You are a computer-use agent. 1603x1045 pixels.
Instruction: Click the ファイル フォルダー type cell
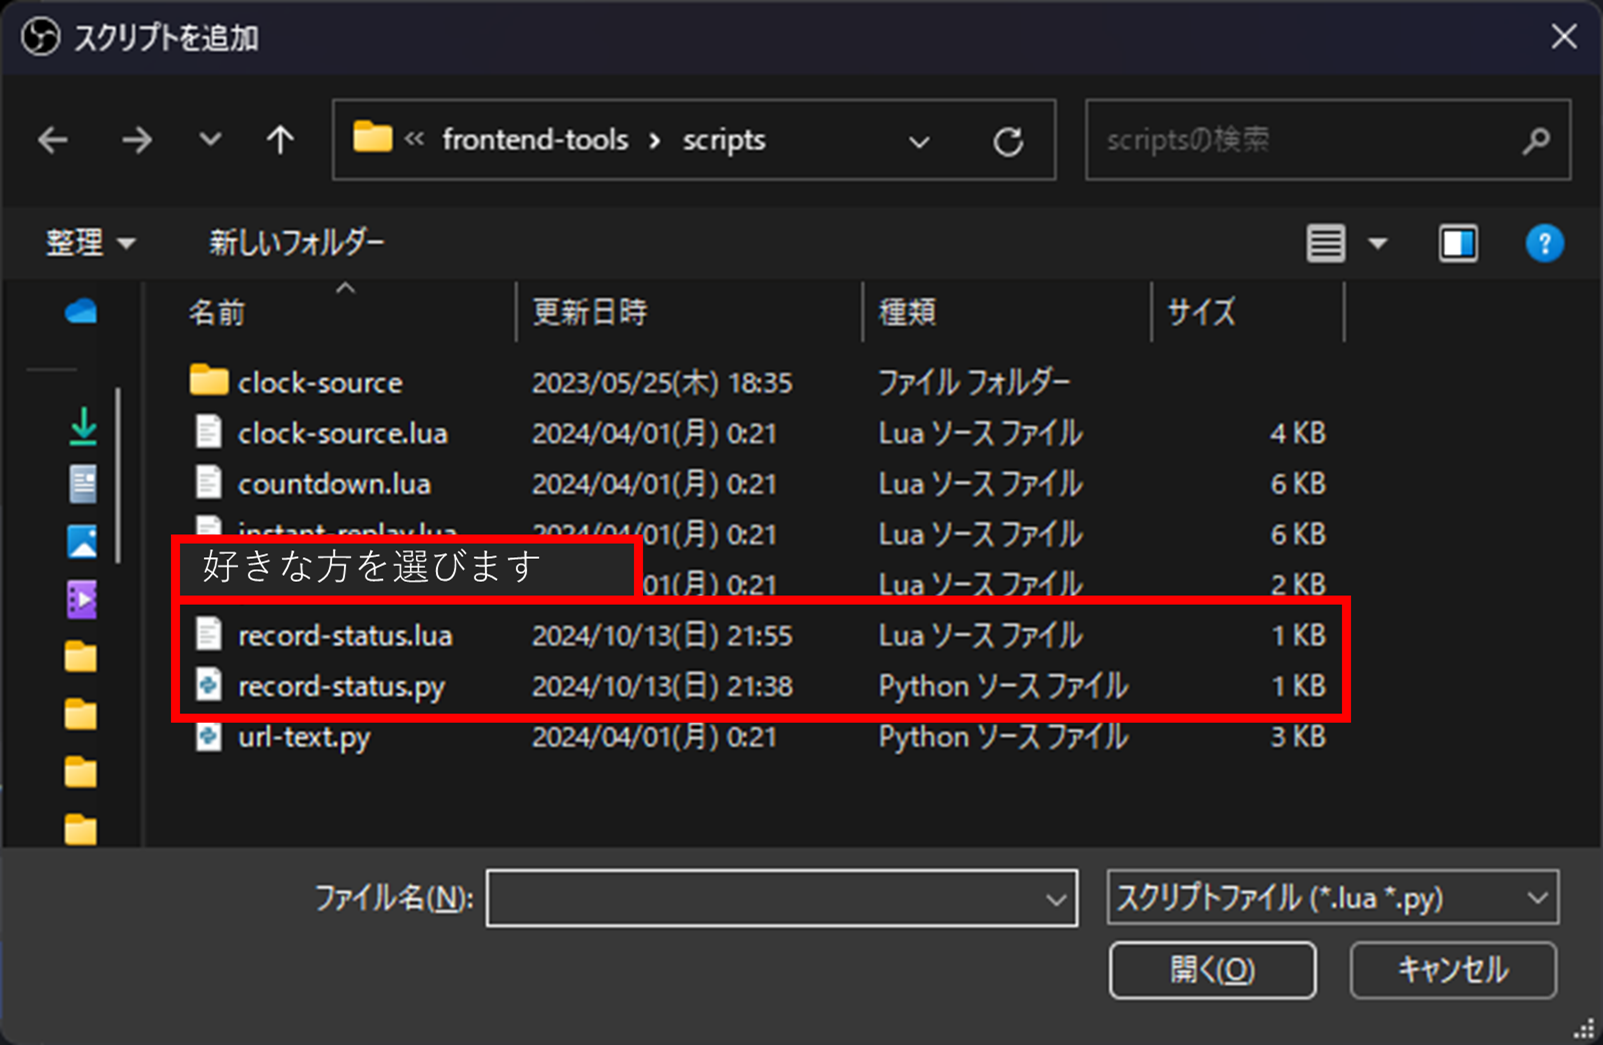click(x=974, y=383)
